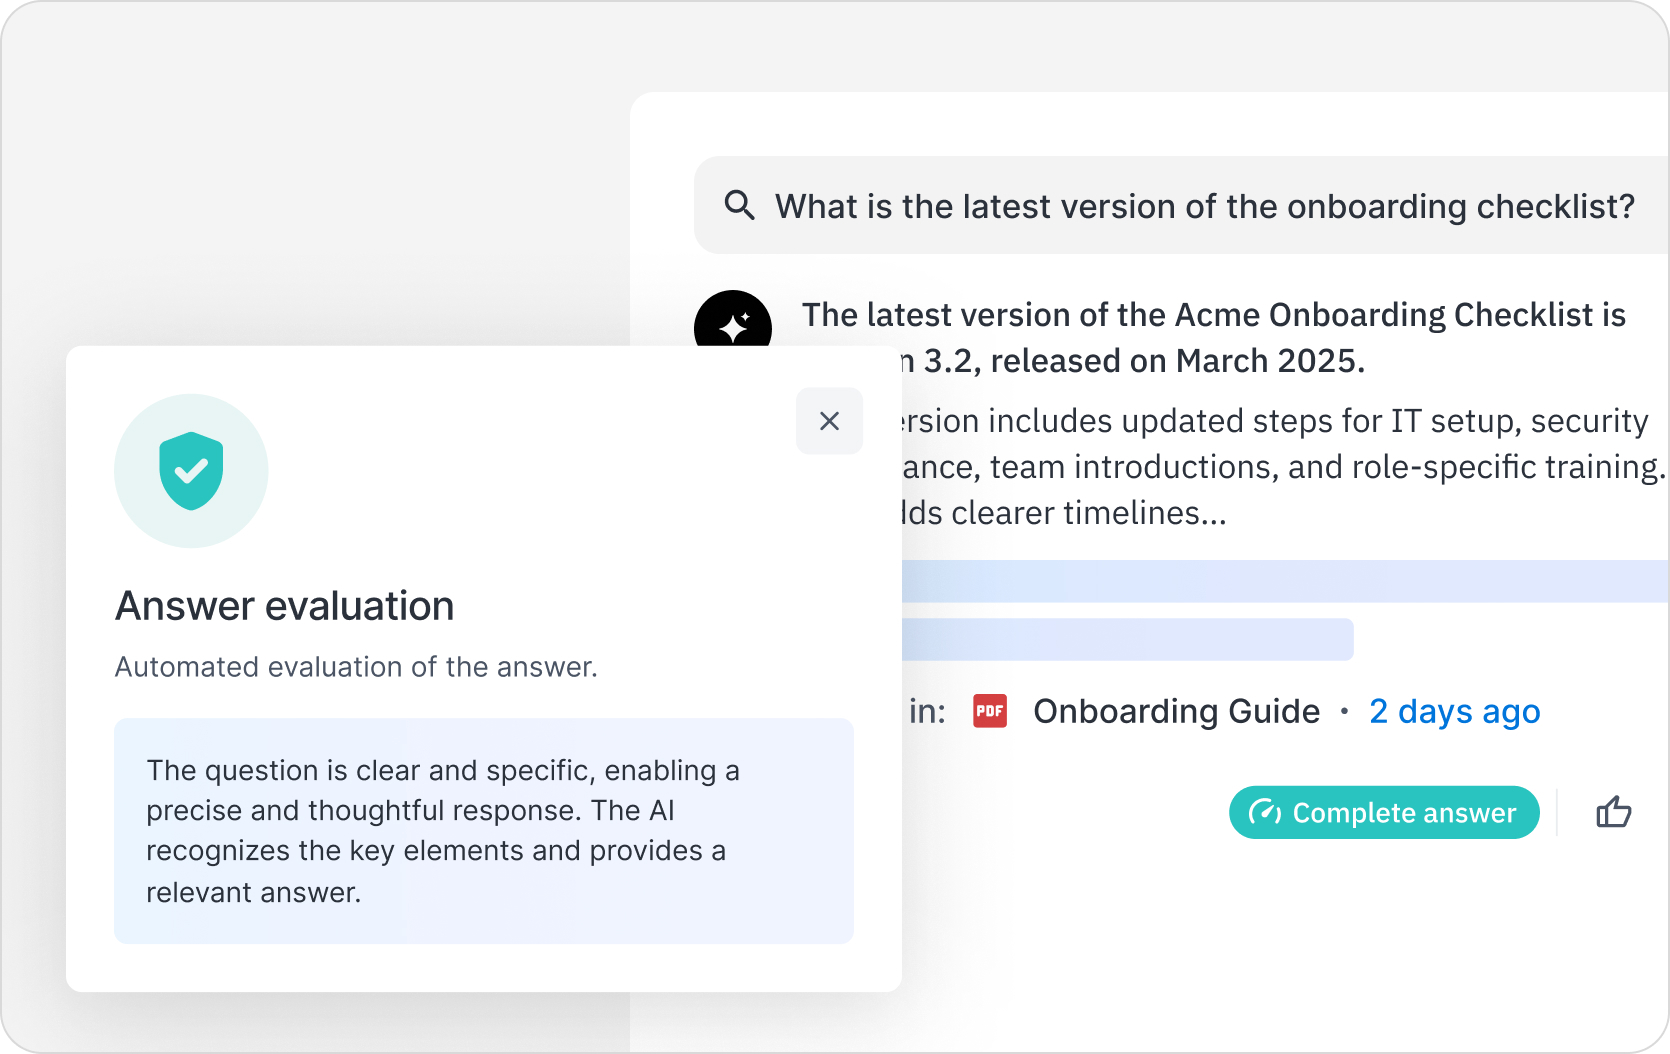Click the checkmark inside the teal shield
Image resolution: width=1670 pixels, height=1054 pixels.
(x=191, y=470)
